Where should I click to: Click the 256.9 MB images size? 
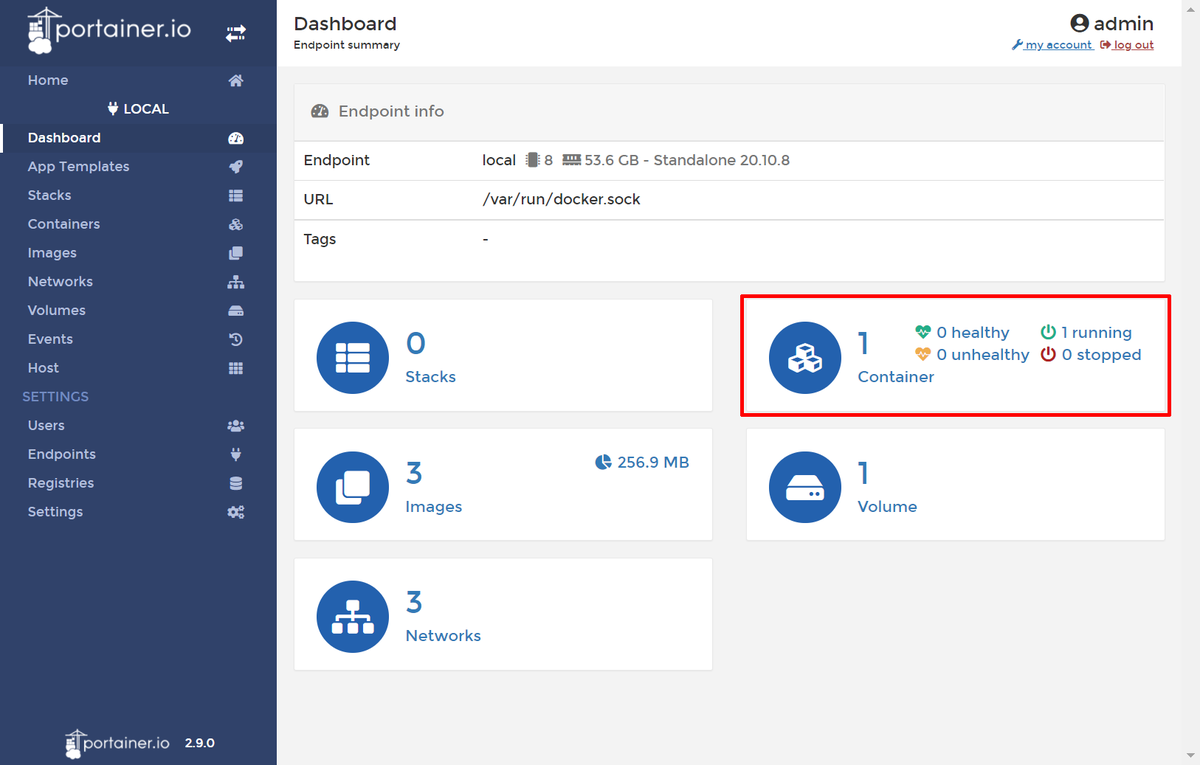(x=653, y=462)
